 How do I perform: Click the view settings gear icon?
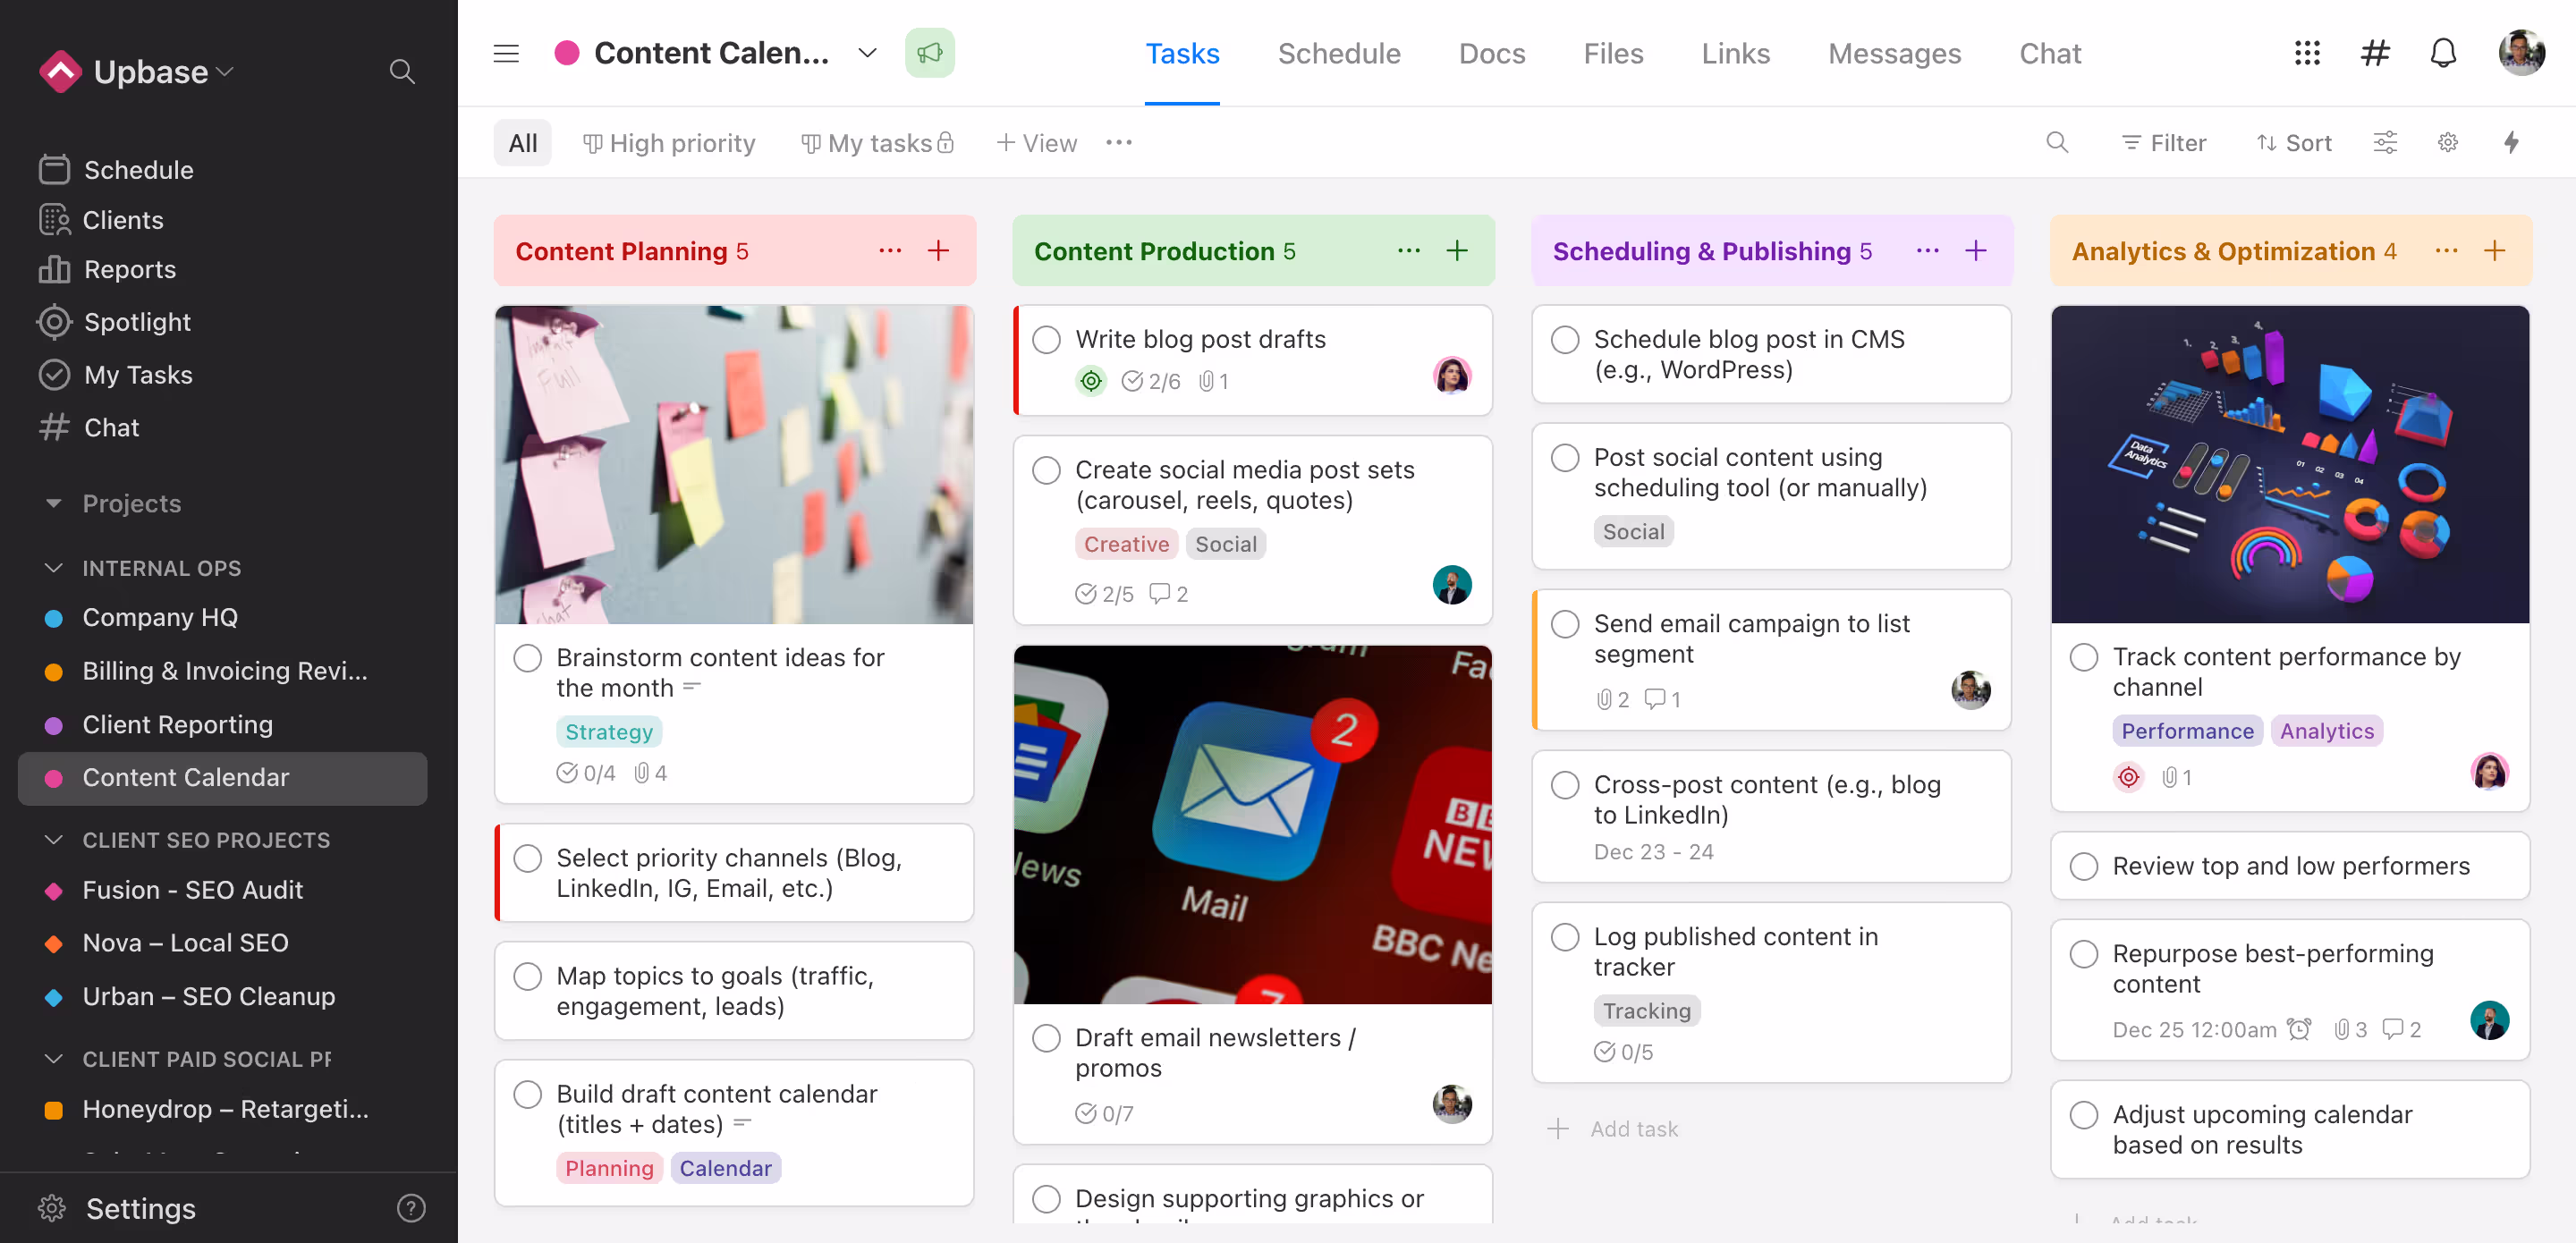pyautogui.click(x=2447, y=143)
